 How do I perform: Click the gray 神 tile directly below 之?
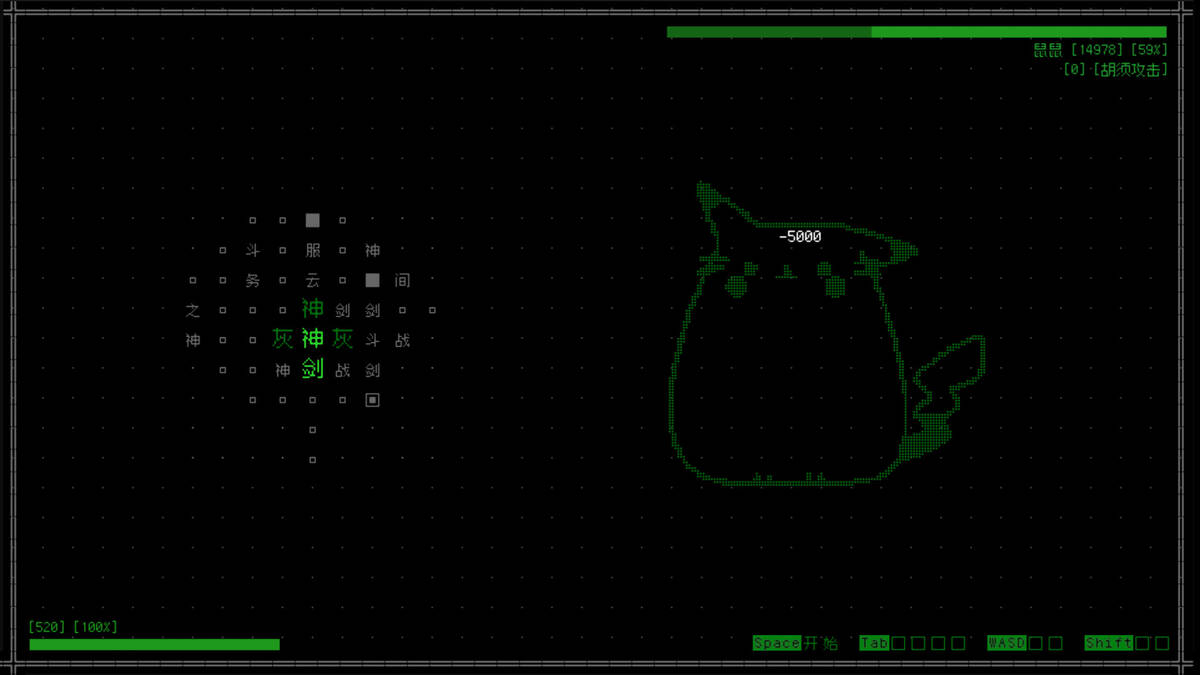[193, 341]
